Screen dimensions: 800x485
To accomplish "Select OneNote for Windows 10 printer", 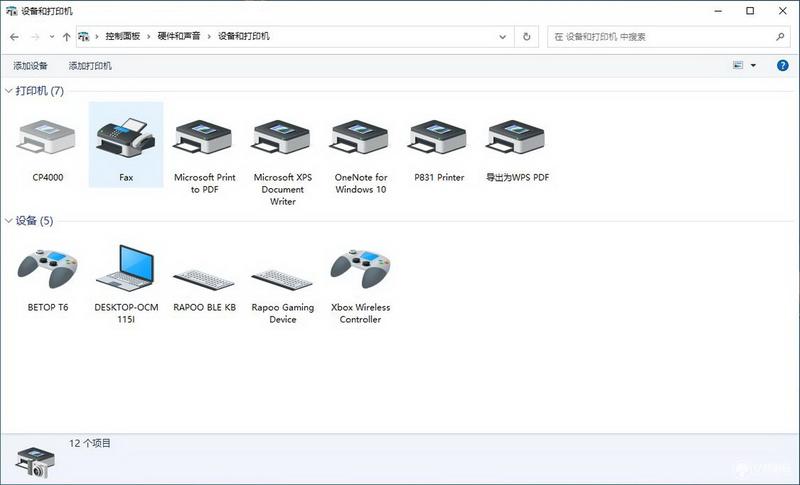I will point(360,138).
